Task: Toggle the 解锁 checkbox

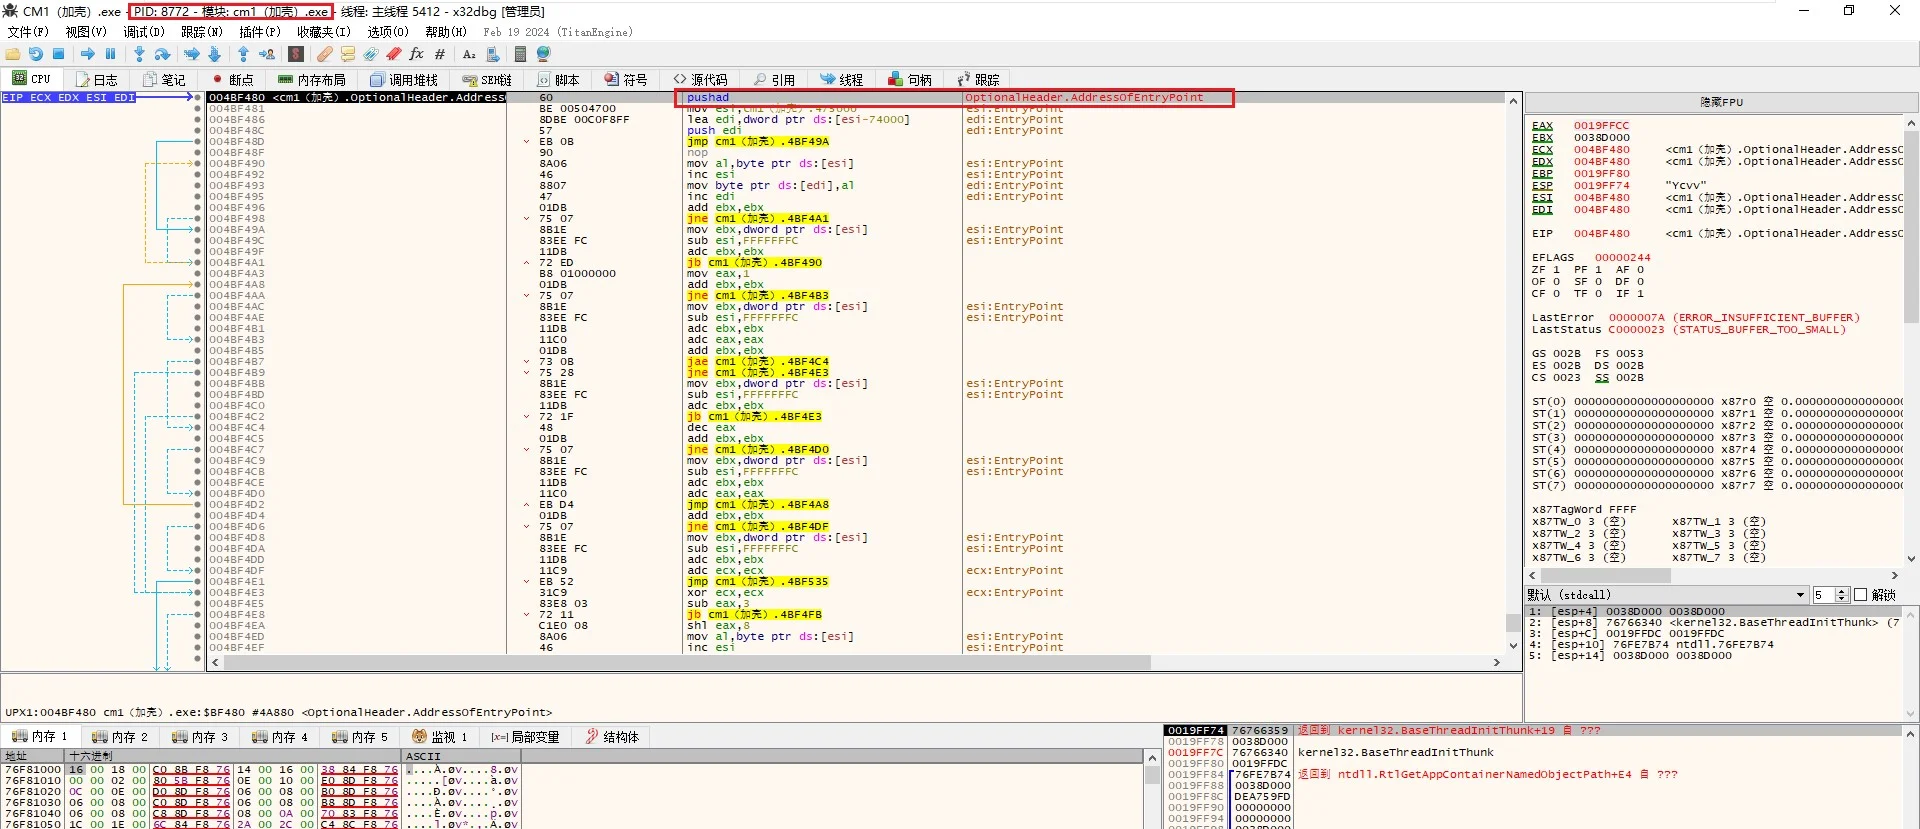Action: click(x=1861, y=595)
